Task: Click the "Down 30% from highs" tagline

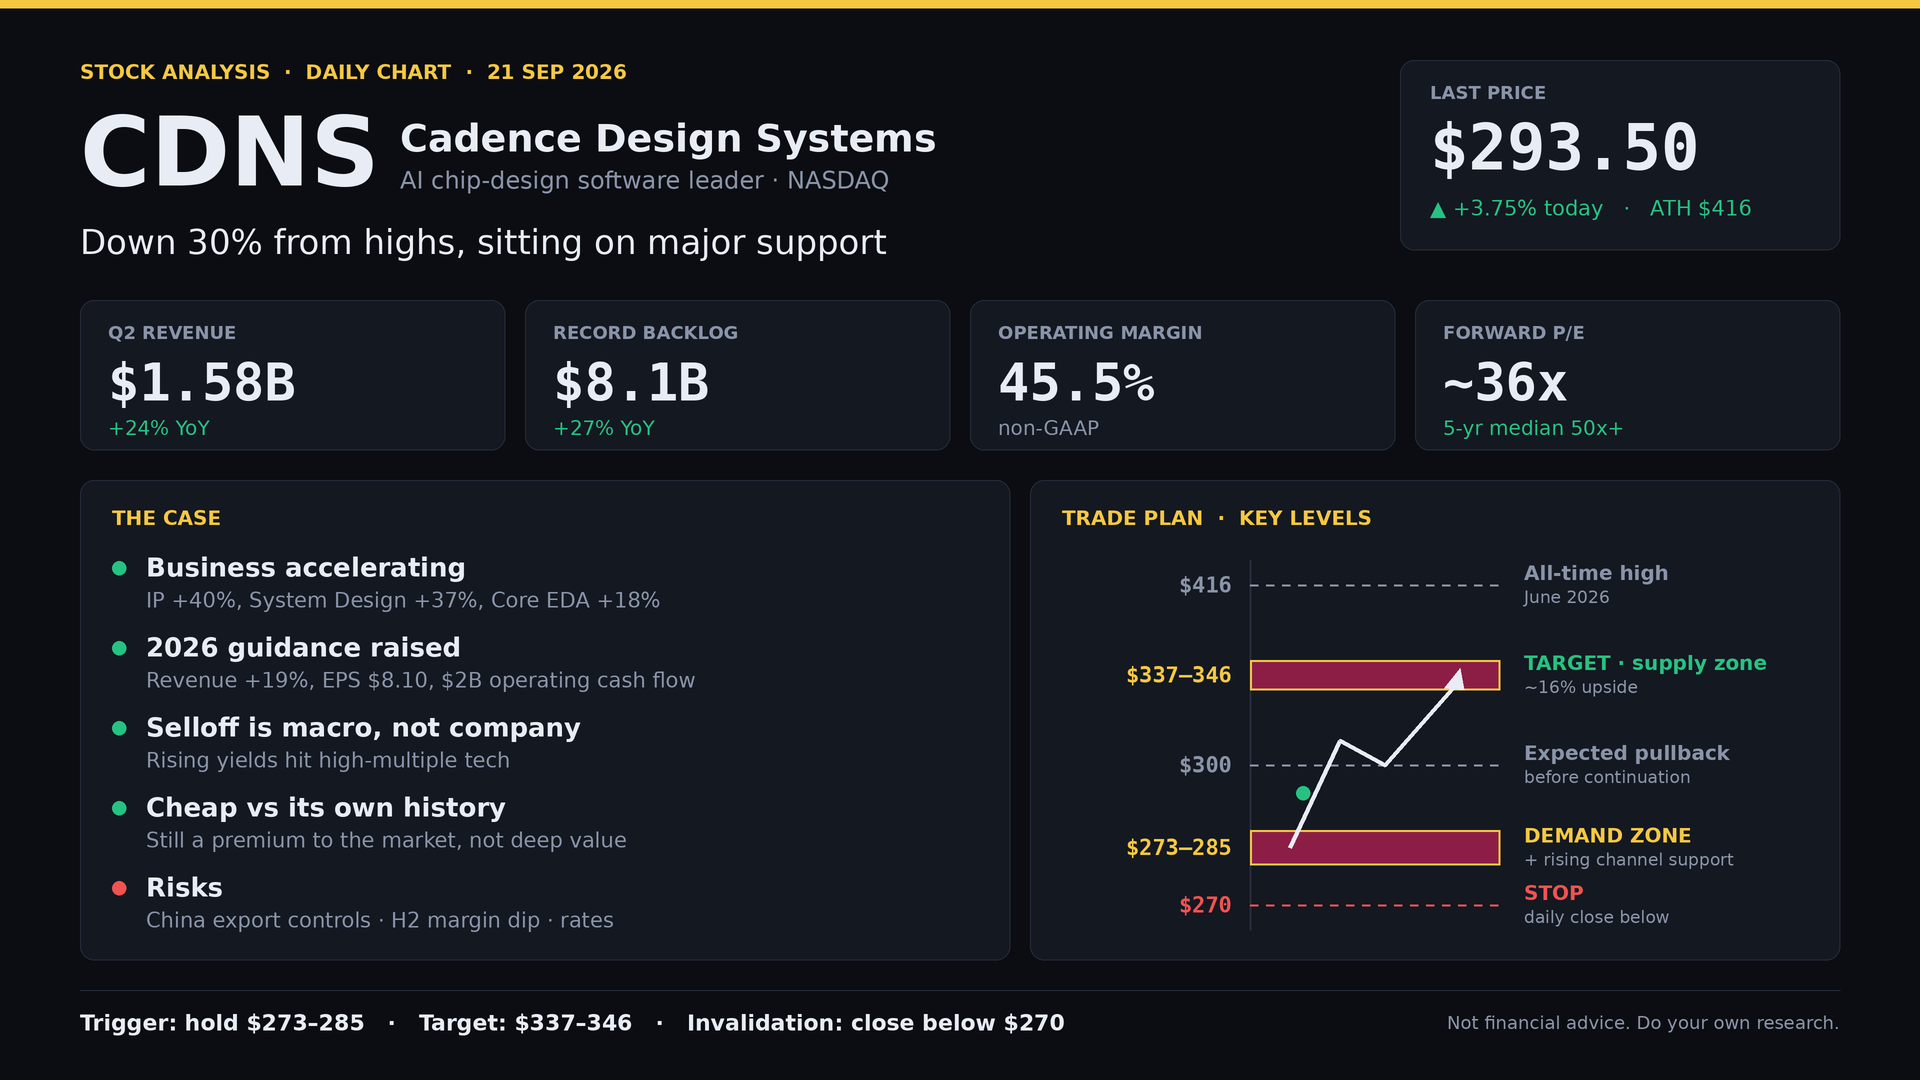Action: (x=483, y=242)
